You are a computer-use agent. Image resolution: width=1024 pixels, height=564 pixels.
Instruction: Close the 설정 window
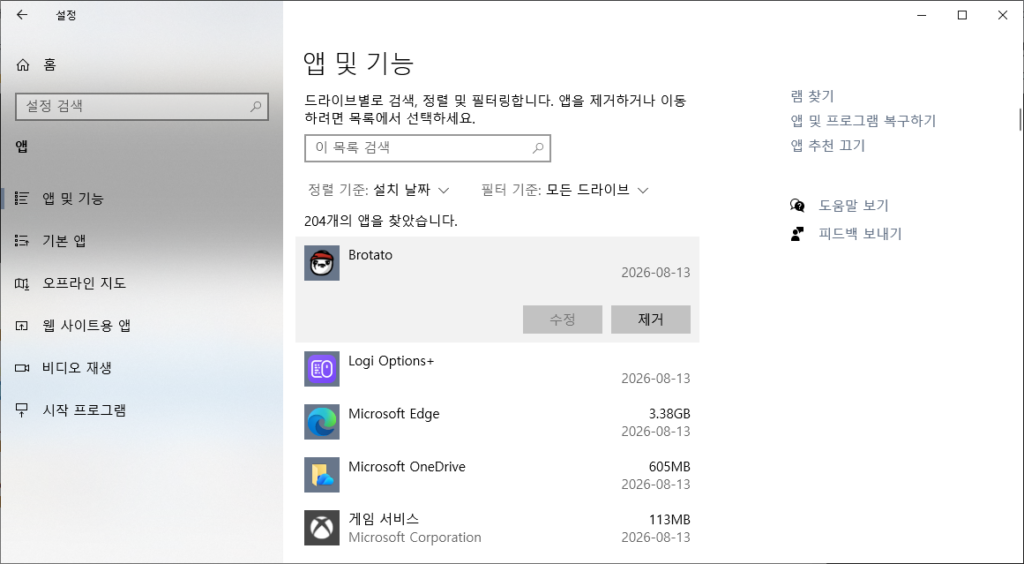(x=1002, y=15)
